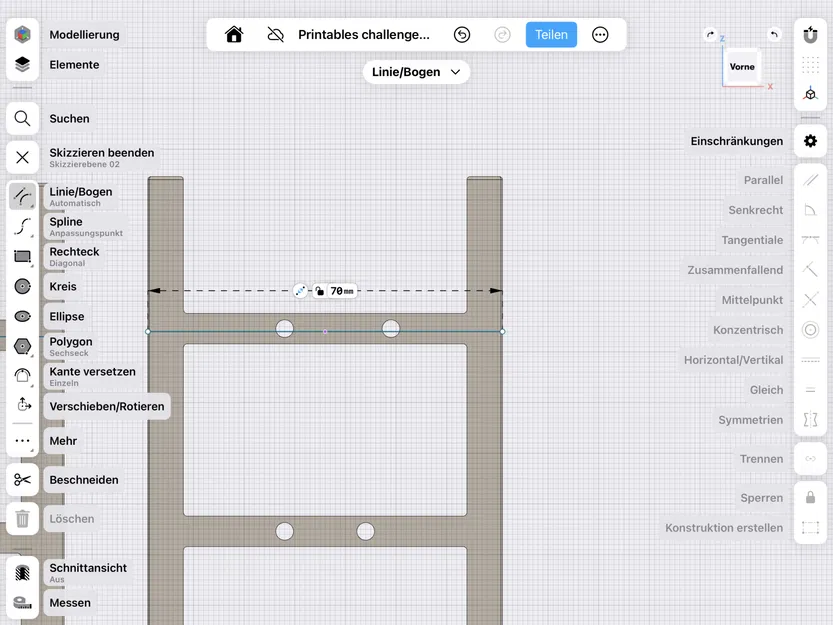Select the Ellipse tool icon
The width and height of the screenshot is (833, 625).
pos(22,316)
